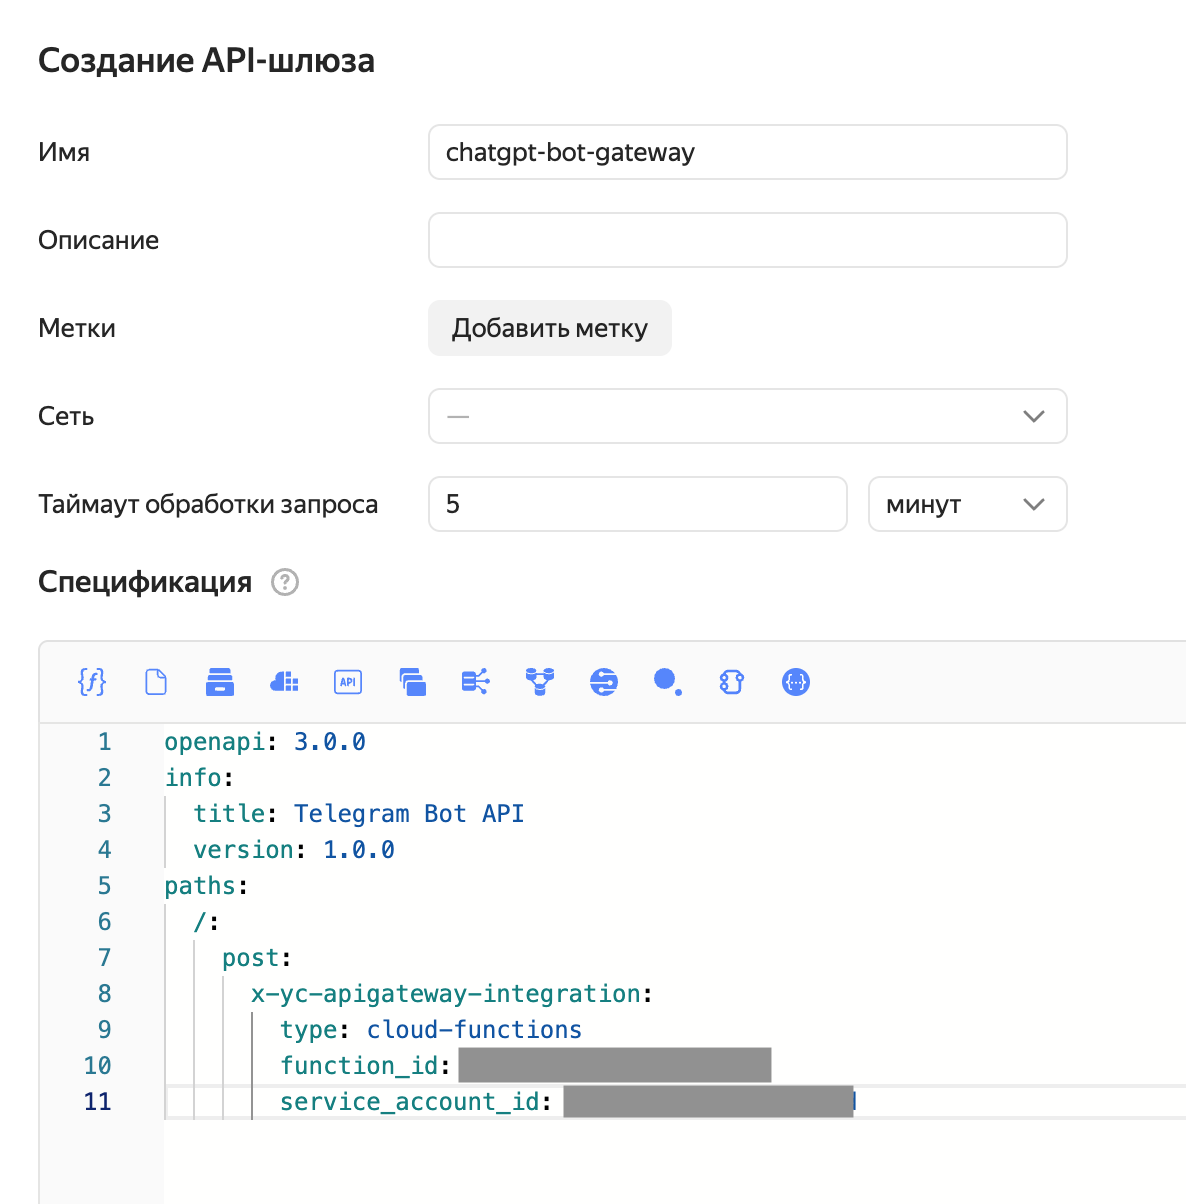The height and width of the screenshot is (1204, 1186).
Task: Open the Сеть network dropdown
Action: 747,416
